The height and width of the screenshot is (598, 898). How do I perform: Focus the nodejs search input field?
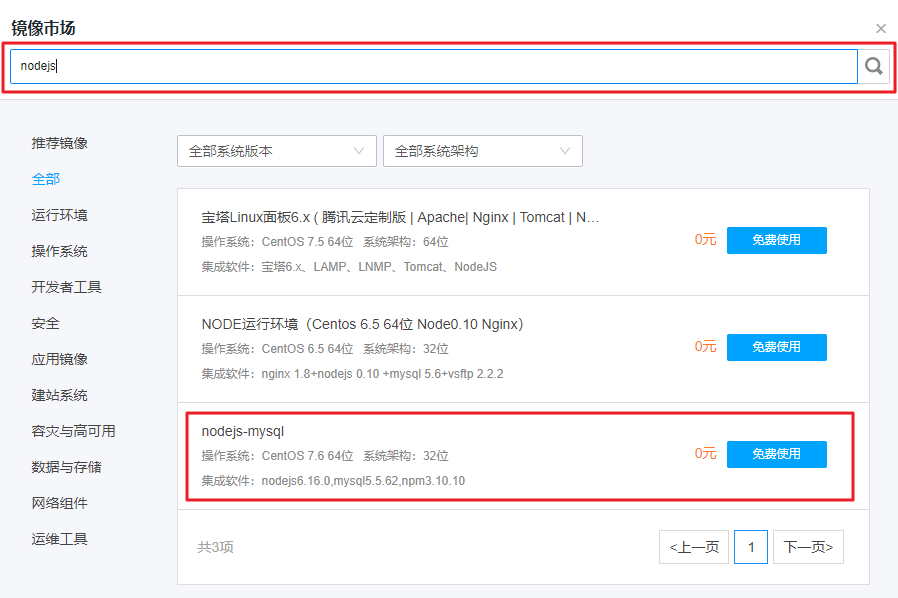point(434,66)
